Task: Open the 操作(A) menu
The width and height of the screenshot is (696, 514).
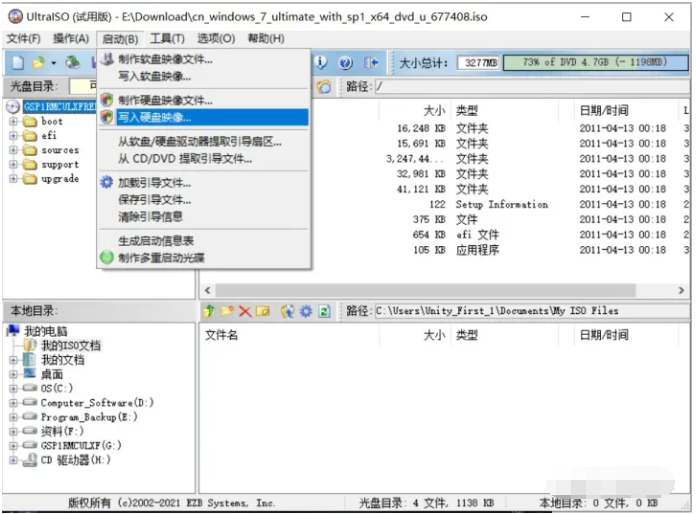Action: [x=71, y=39]
